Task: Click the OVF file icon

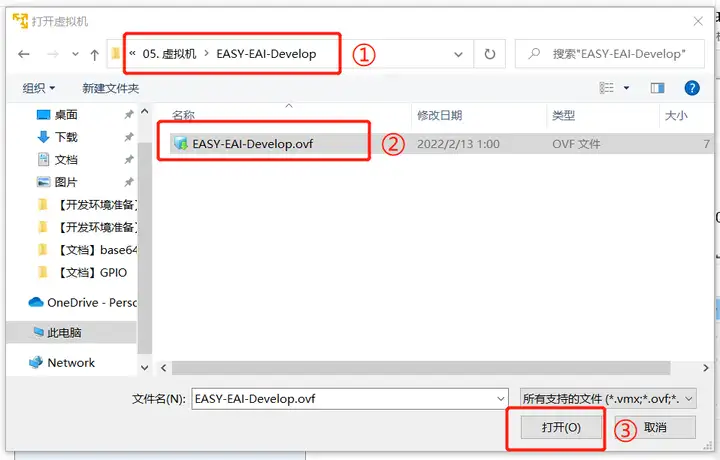Action: [180, 144]
